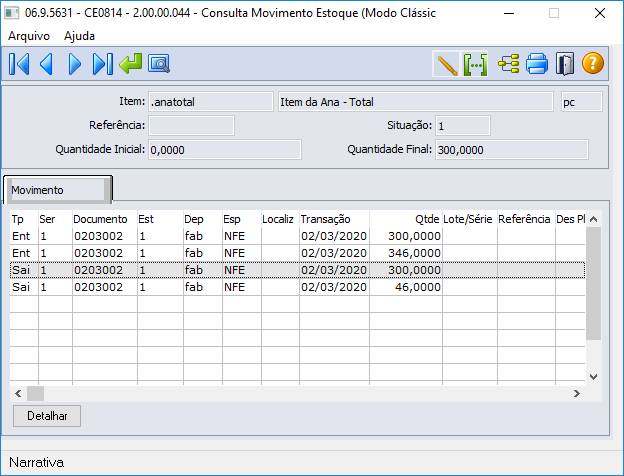Open the yellow hierarchy tree icon
This screenshot has width=624, height=476.
[509, 64]
